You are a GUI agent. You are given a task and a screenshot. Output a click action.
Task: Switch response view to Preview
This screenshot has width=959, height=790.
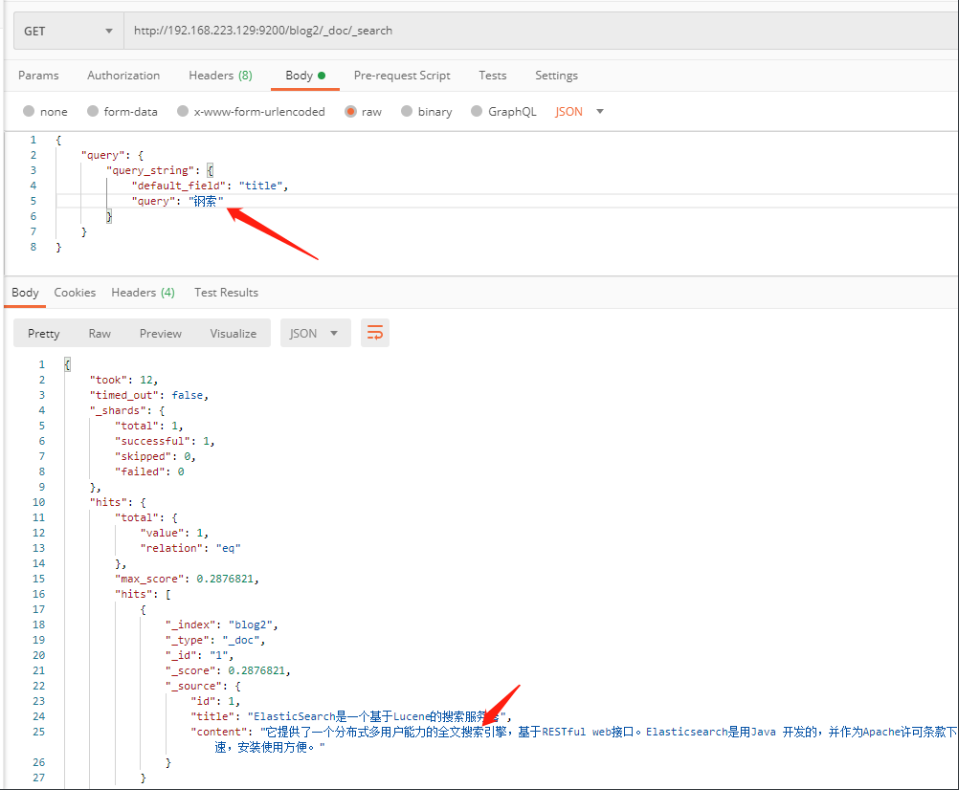160,333
